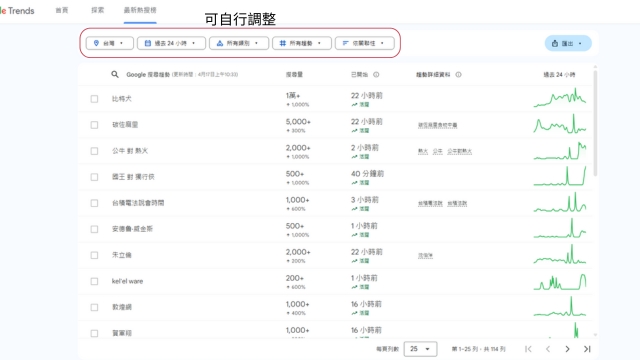Click the trend name 比特犬
Screen dimensions: 640x360
[x=122, y=99]
